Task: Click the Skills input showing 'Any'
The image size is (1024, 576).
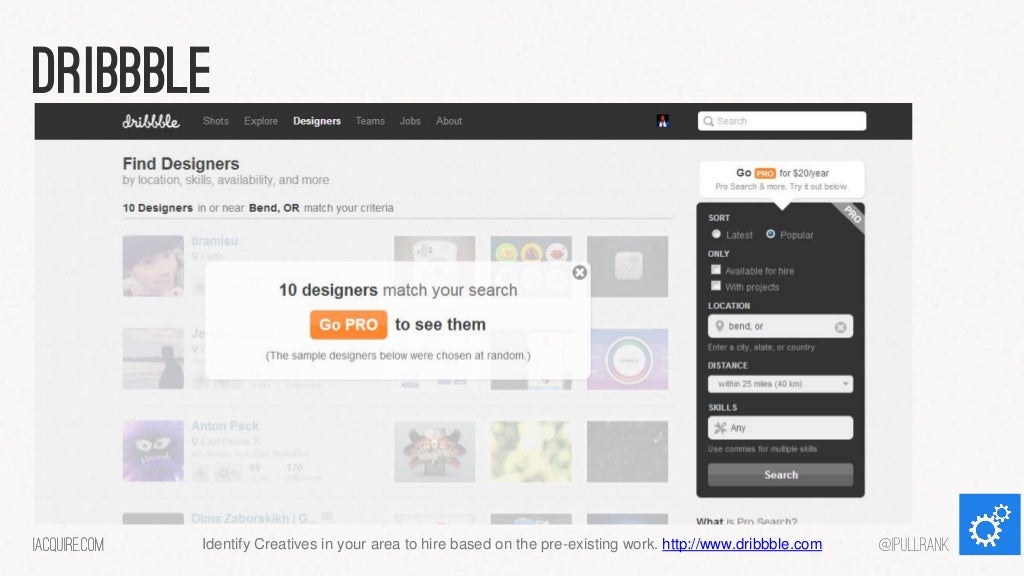Action: (780, 428)
